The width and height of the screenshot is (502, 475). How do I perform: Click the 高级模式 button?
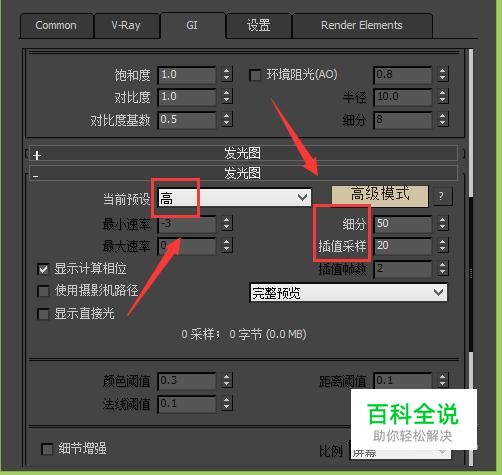click(380, 196)
